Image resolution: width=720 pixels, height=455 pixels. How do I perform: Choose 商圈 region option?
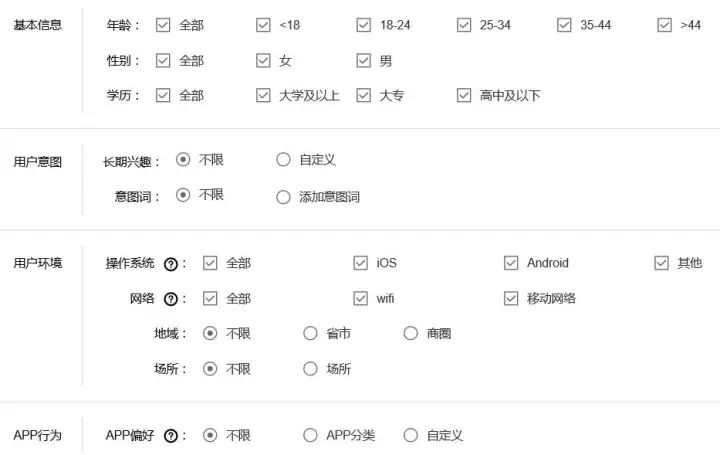pyautogui.click(x=410, y=334)
